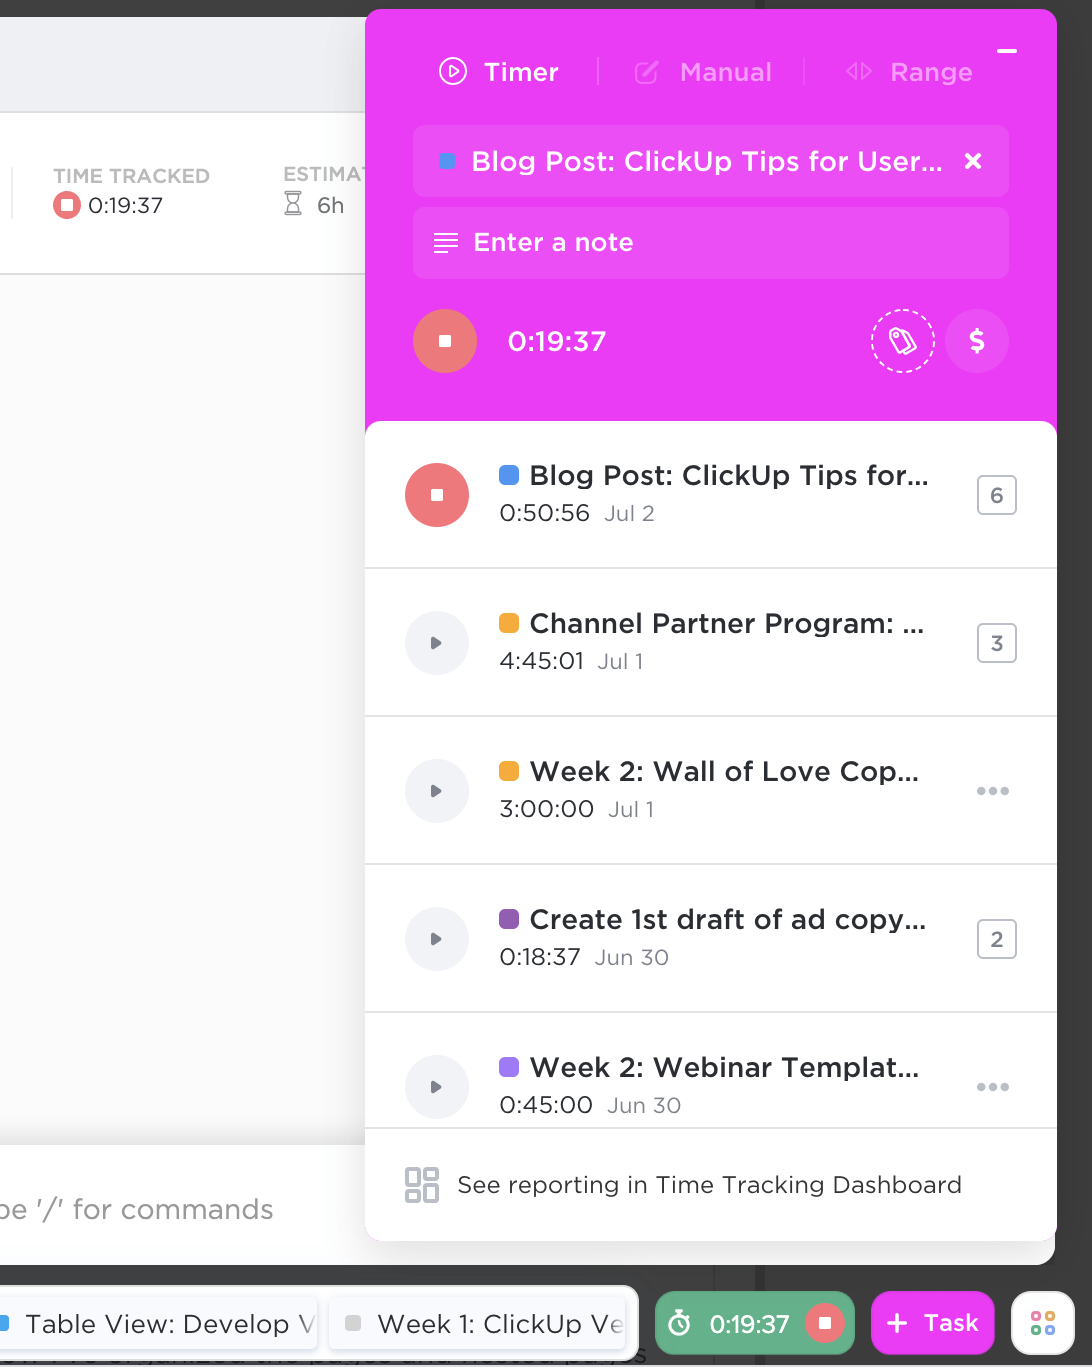Remove the selected Blog Post task
This screenshot has height=1371, width=1092.
tap(973, 162)
